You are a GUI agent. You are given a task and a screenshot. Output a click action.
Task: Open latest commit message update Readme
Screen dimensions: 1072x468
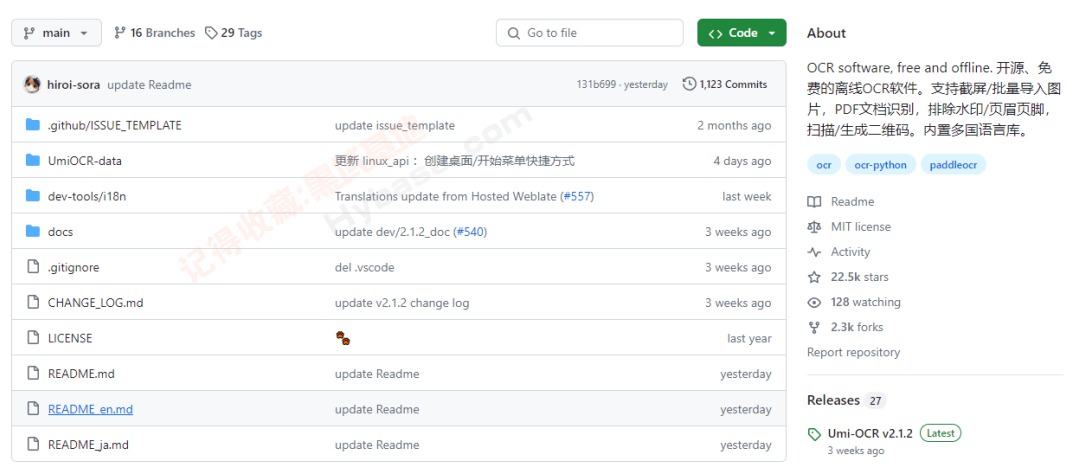click(149, 85)
